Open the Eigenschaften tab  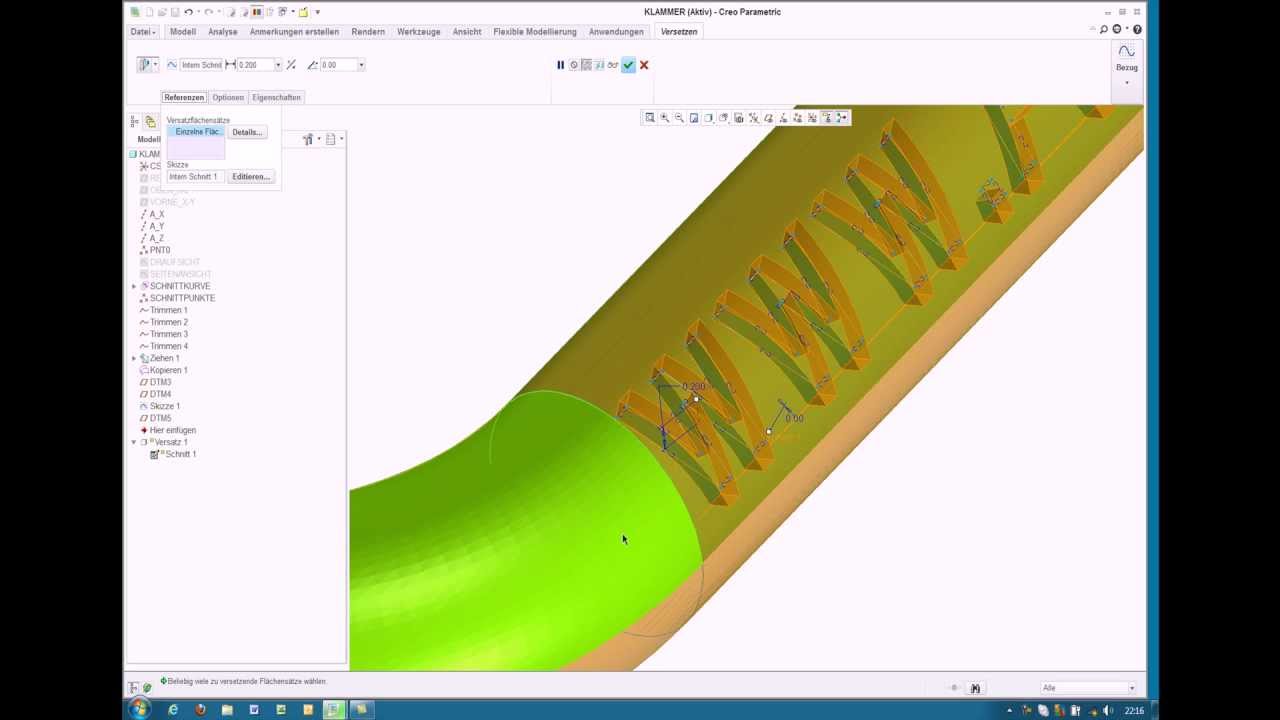277,97
